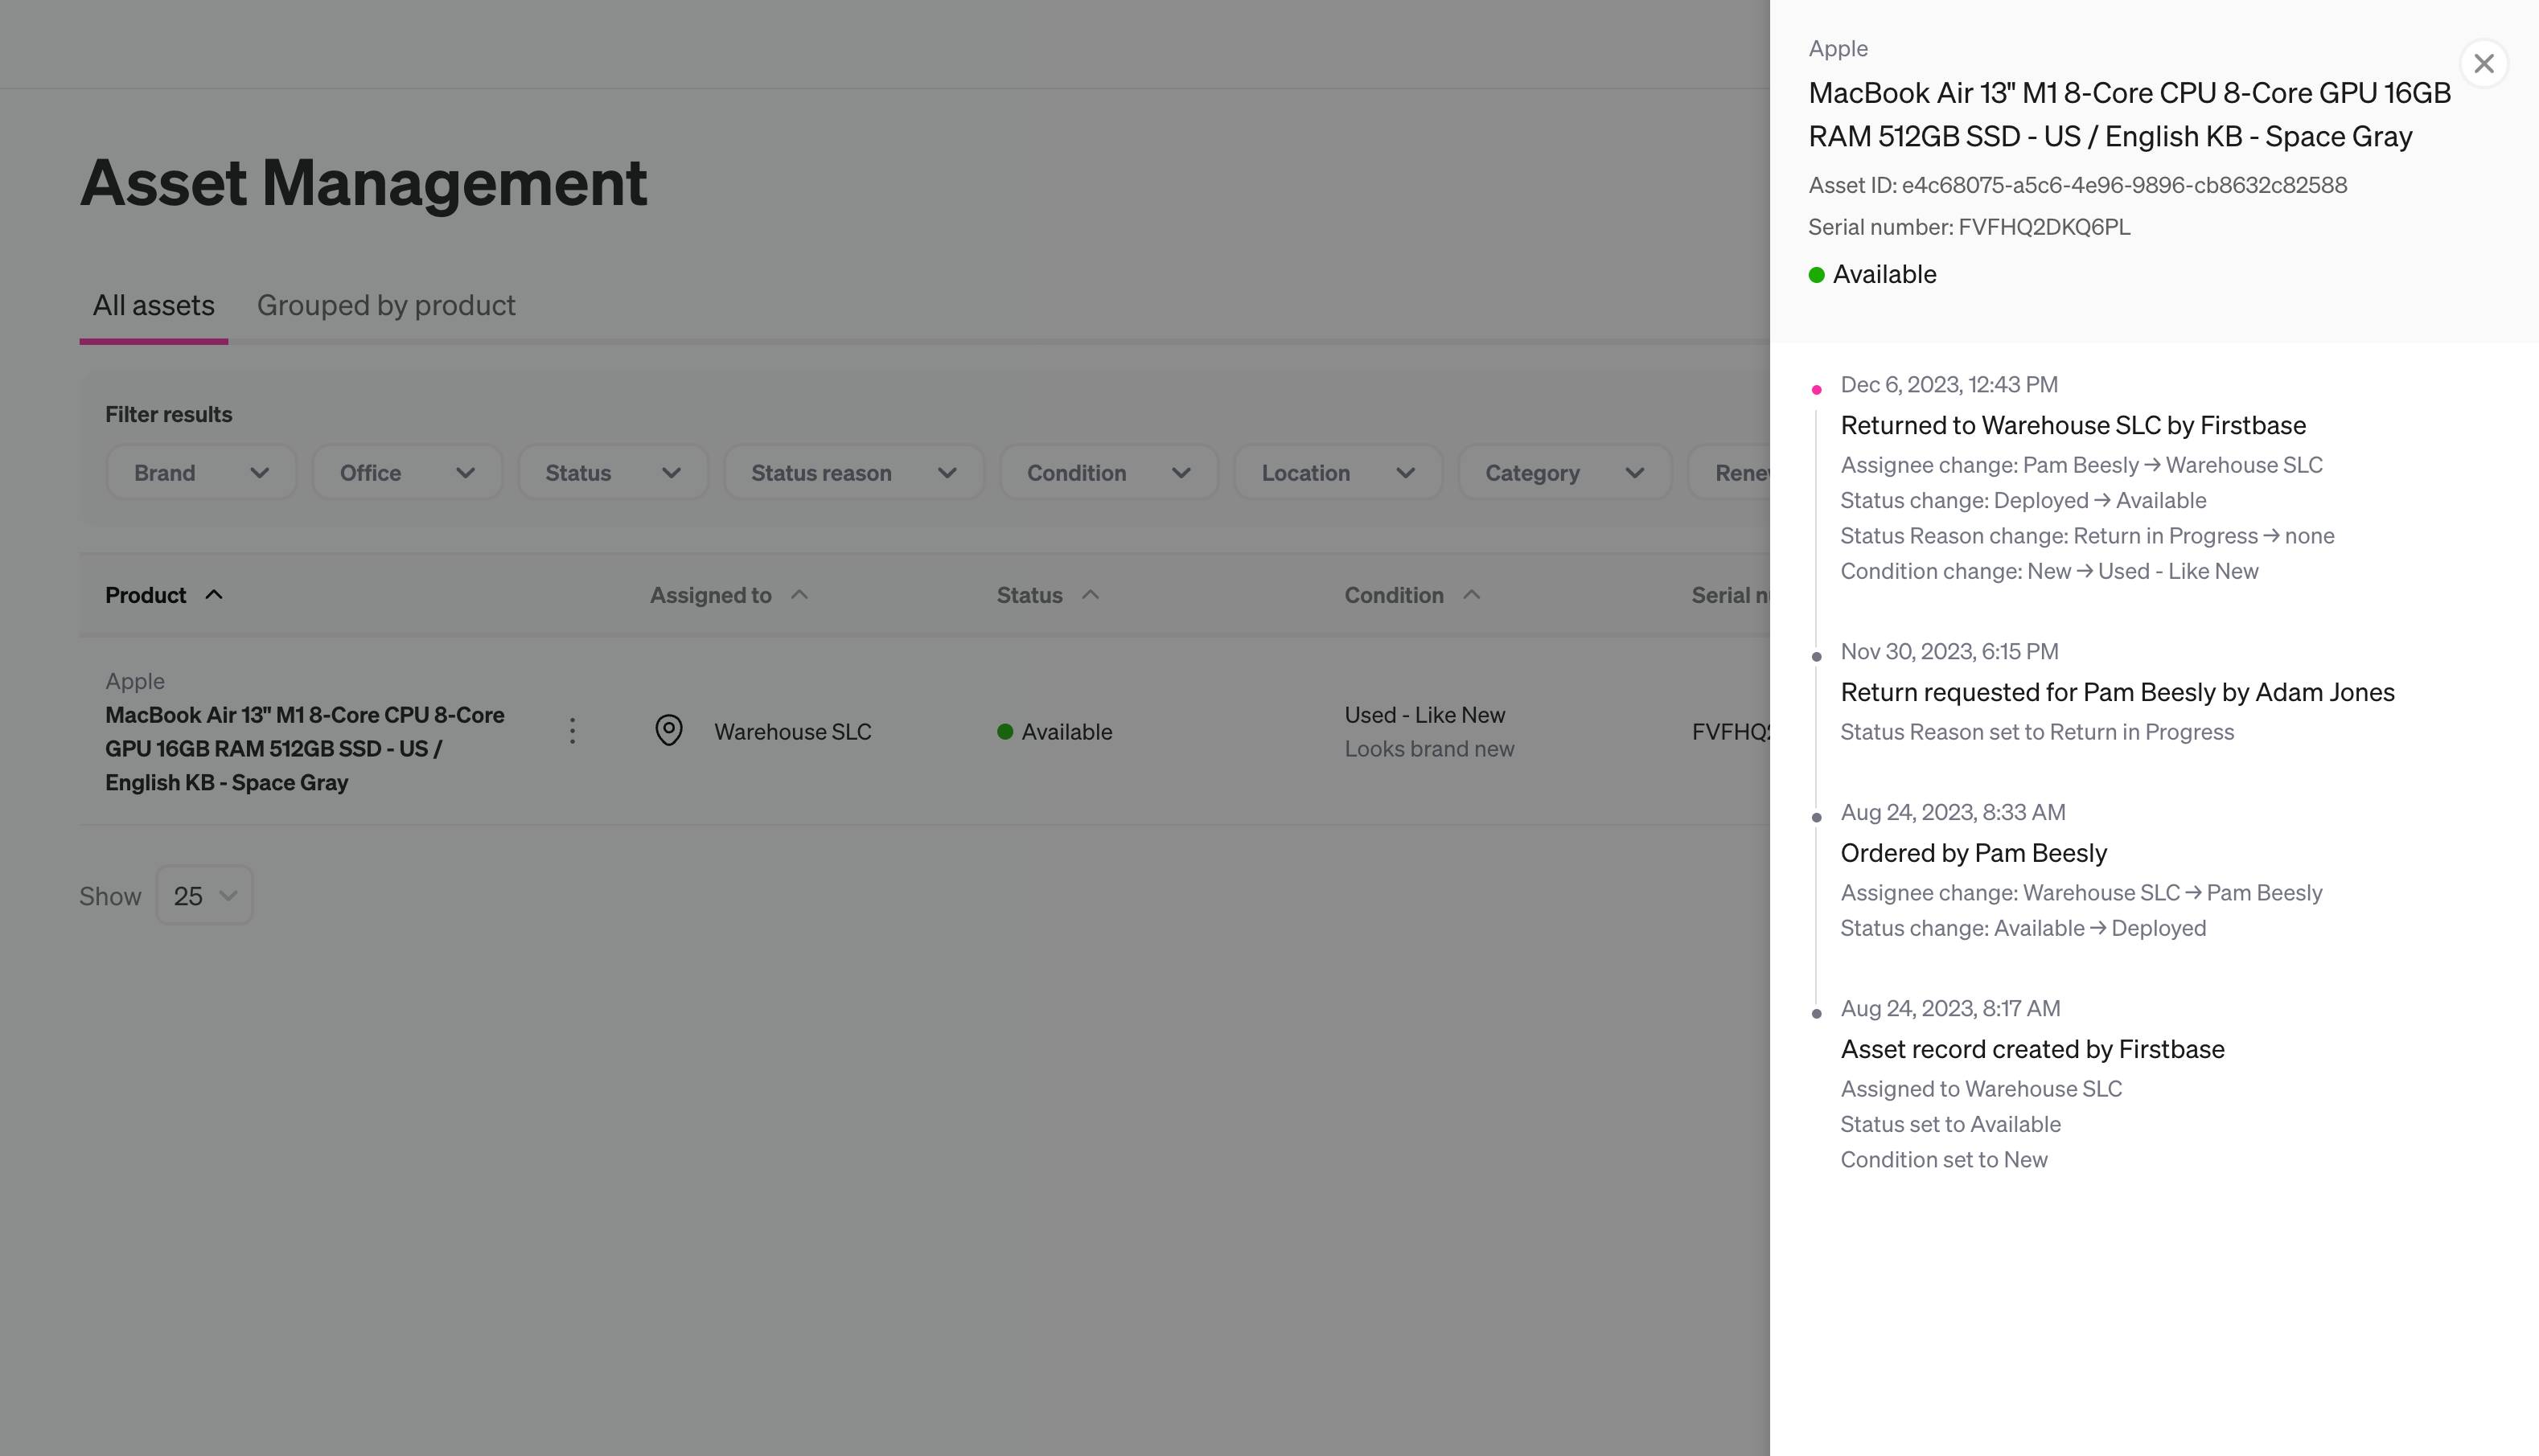2539x1456 pixels.
Task: Switch to the All assets tab
Action: click(154, 306)
